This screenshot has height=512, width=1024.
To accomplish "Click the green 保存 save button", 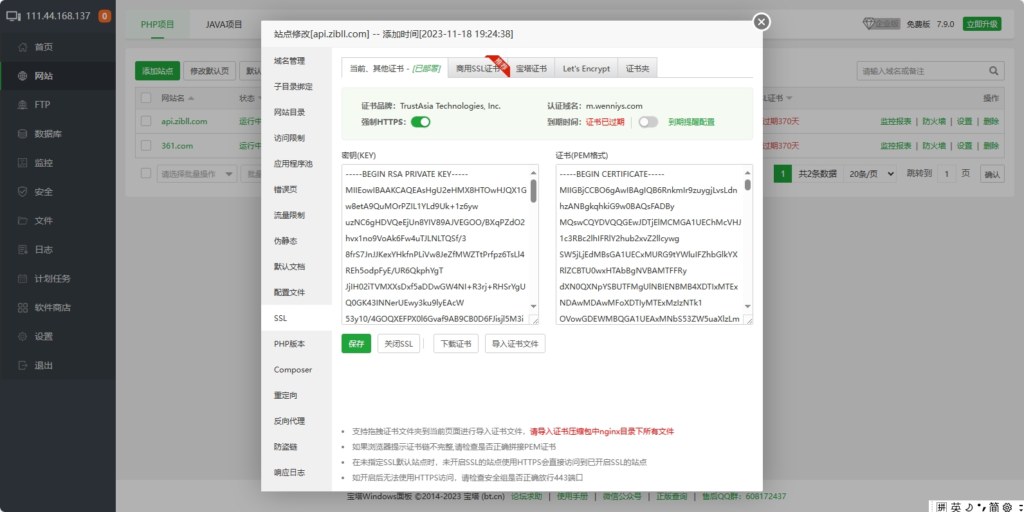I will tap(355, 344).
